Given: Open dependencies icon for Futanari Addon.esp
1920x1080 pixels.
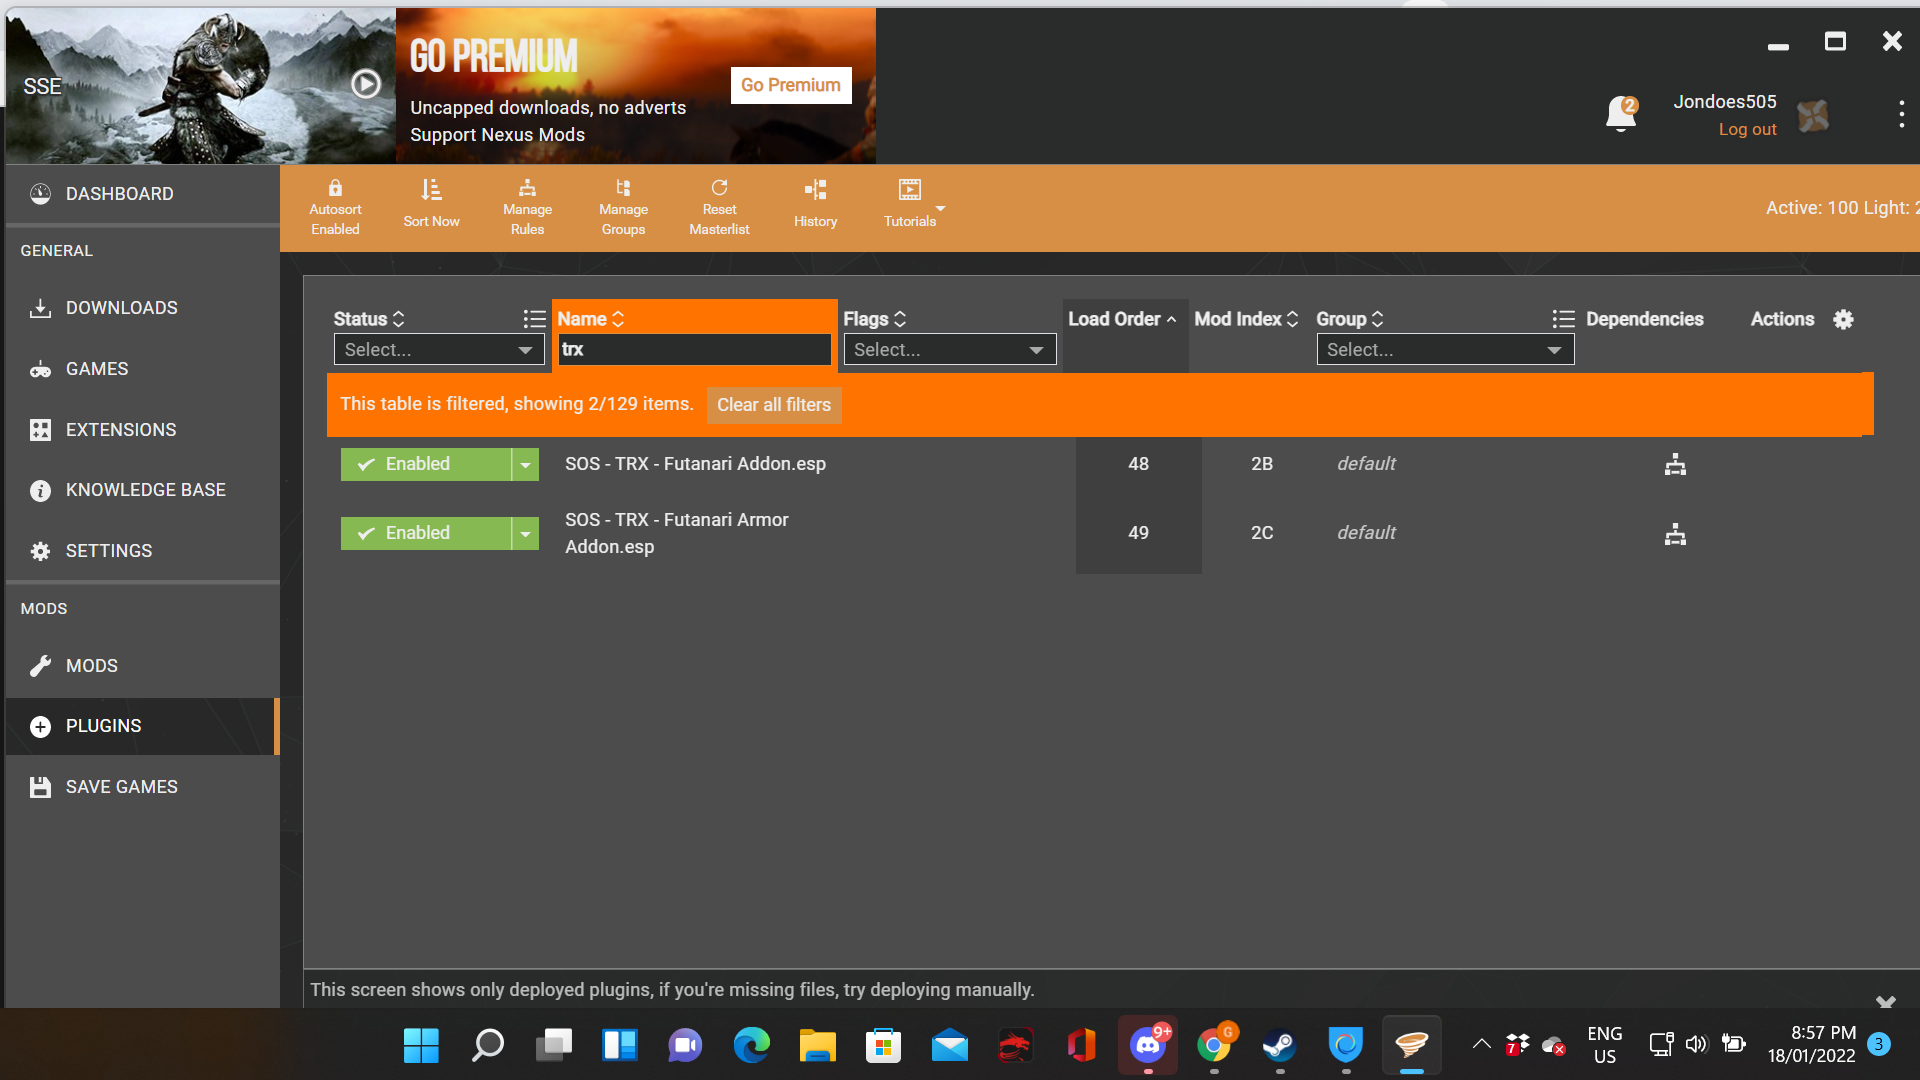Looking at the screenshot, I should tap(1675, 465).
